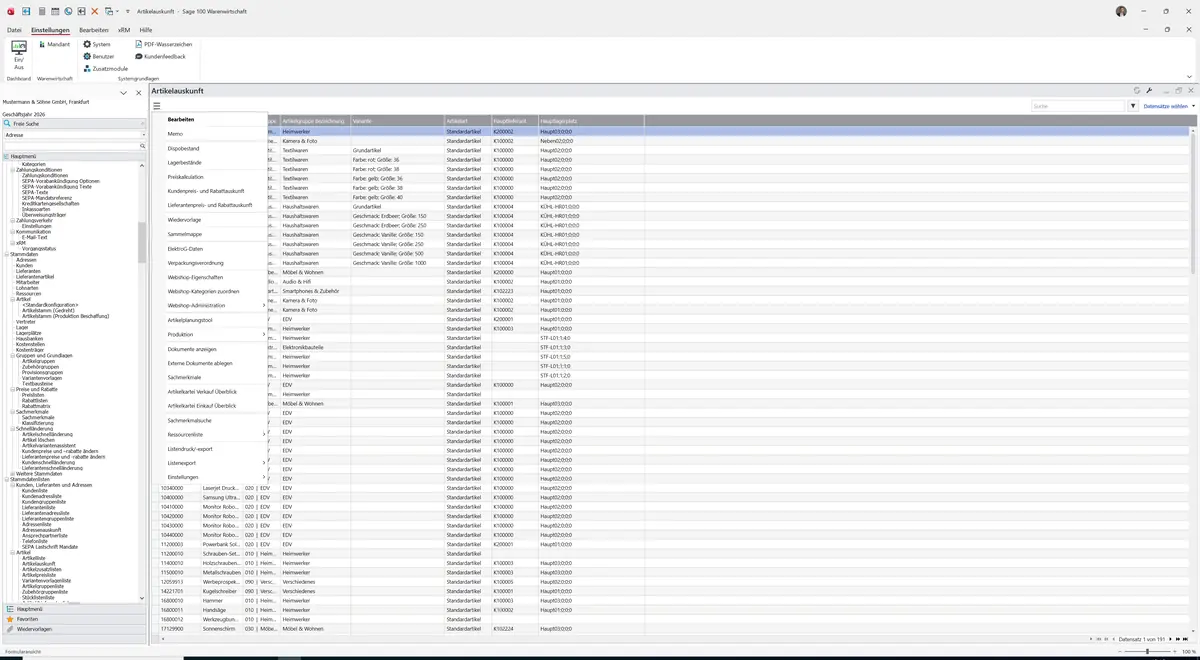Viewport: 1200px width, 660px height.
Task: Open Artikelauskunft in the navigation tree
Action: [x=38, y=564]
